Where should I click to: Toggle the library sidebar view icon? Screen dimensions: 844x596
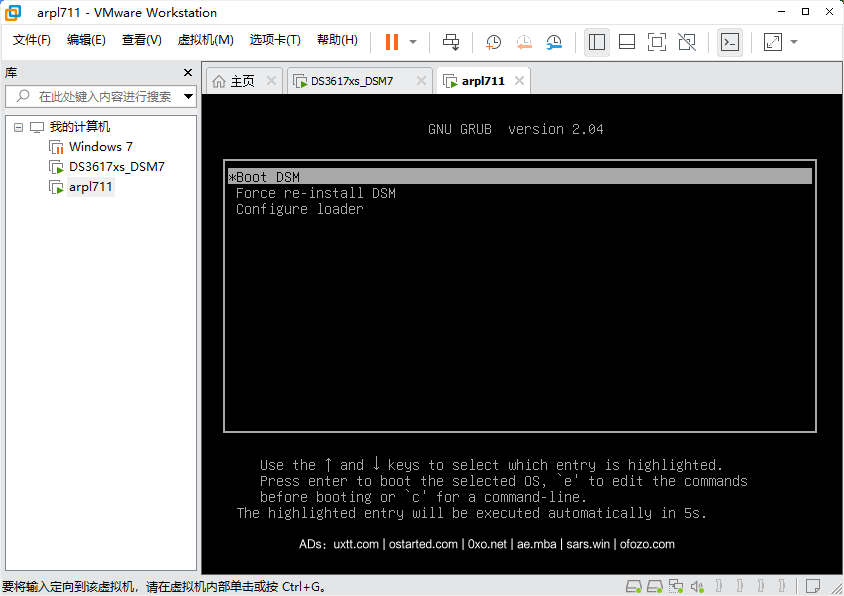tap(597, 42)
